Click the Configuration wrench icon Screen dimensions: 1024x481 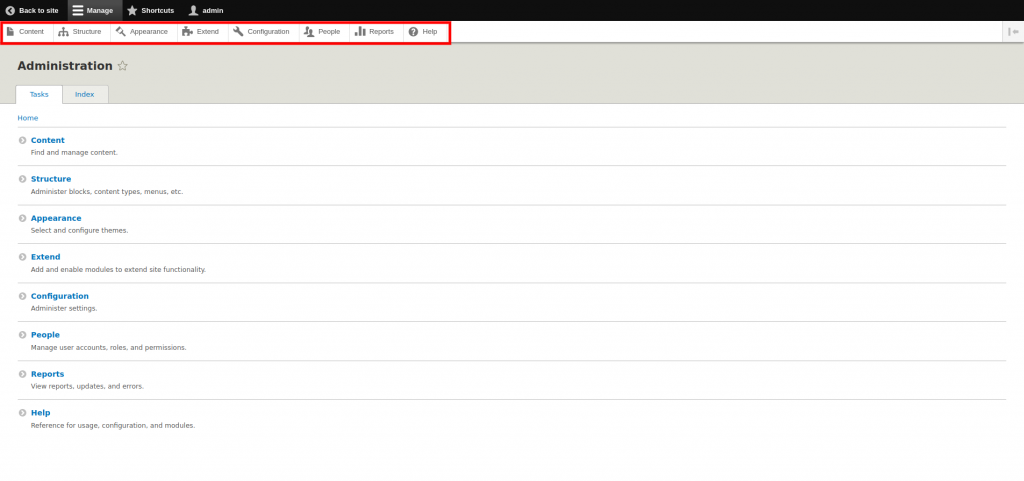(x=238, y=32)
